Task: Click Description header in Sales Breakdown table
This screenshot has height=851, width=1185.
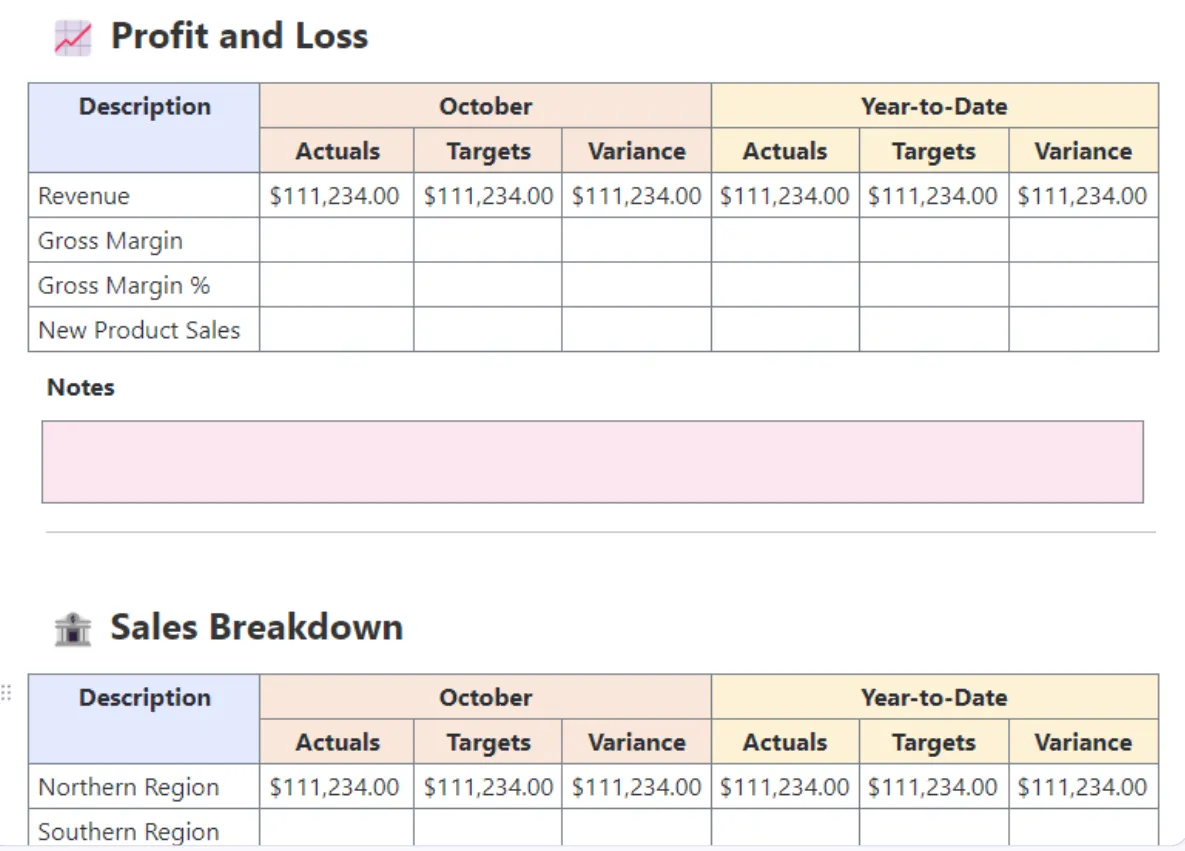Action: coord(144,698)
